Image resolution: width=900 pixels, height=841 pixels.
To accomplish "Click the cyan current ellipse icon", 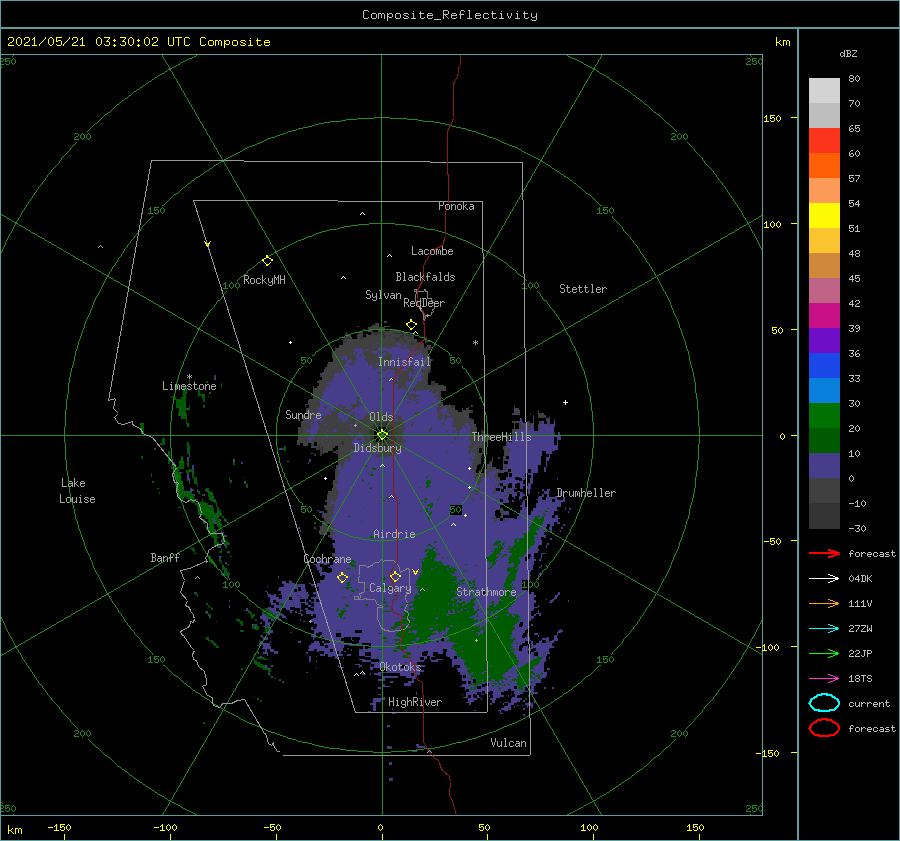I will 824,703.
